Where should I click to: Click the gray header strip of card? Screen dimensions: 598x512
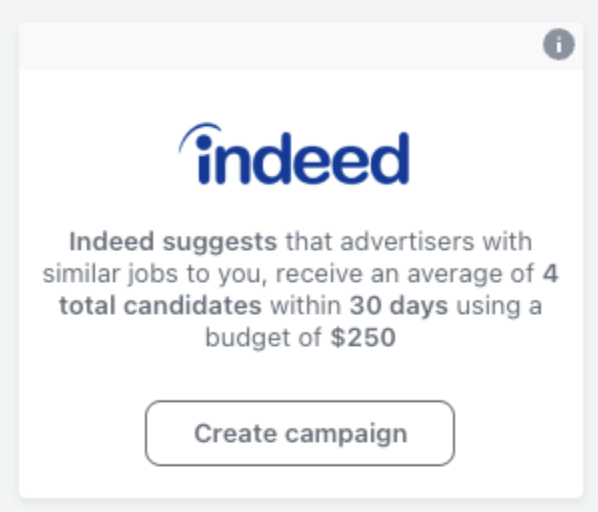click(301, 46)
